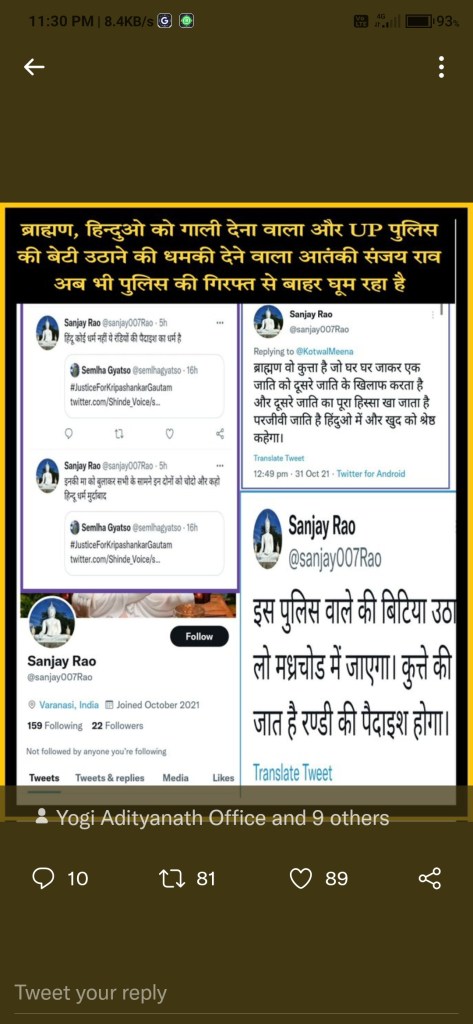The height and width of the screenshot is (1024, 473).
Task: Open tagged list Yogi Adityanath Office and 9 others
Action: (222, 818)
